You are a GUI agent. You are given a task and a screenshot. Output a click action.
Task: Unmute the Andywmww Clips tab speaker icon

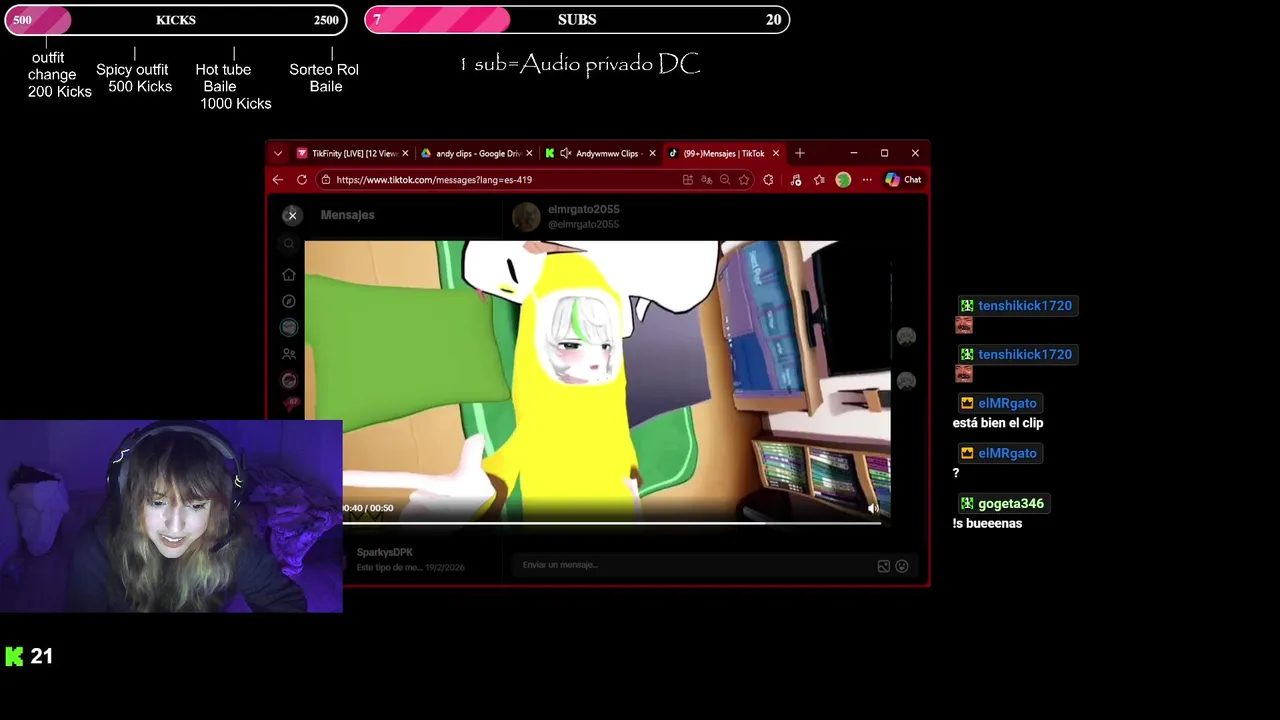point(566,153)
